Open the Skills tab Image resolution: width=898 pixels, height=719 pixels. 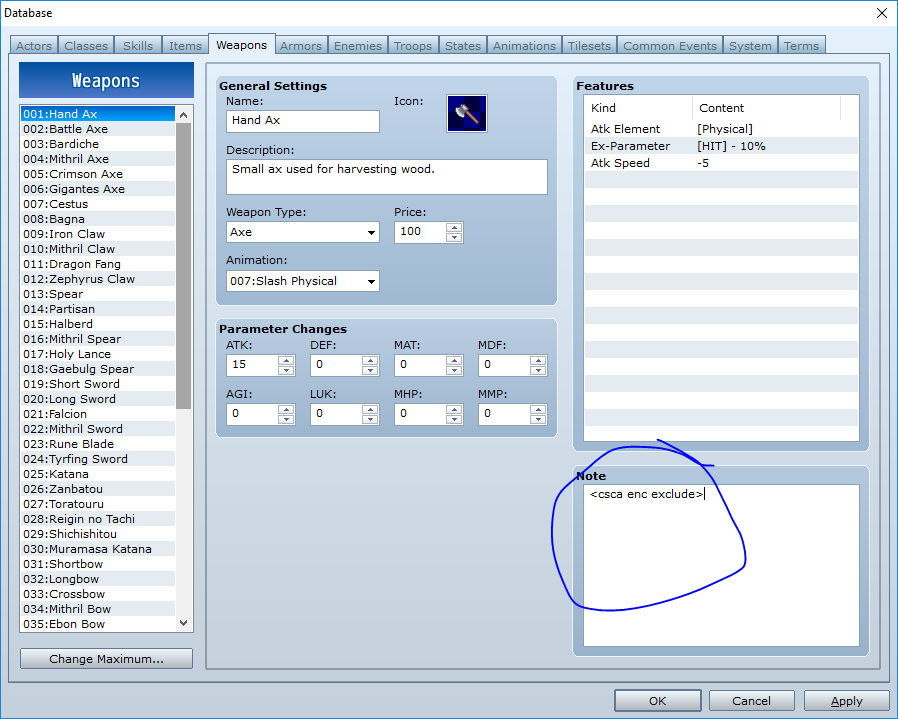click(138, 45)
